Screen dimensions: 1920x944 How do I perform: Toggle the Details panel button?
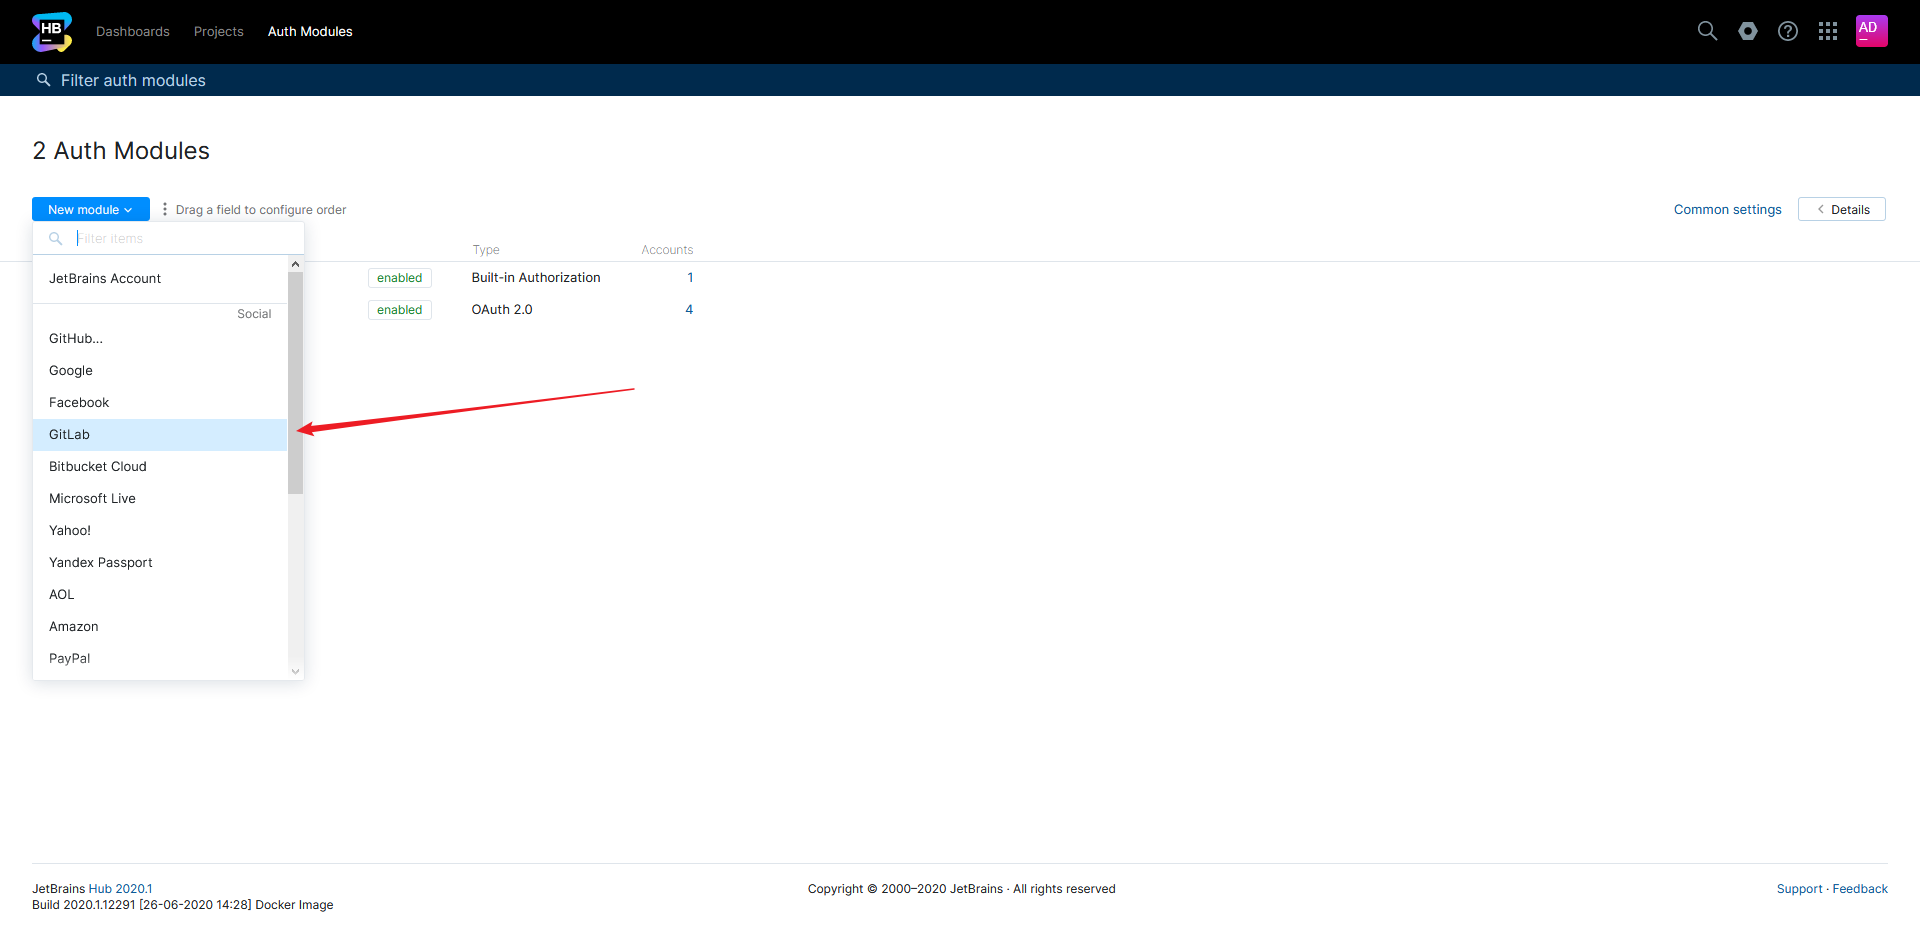1842,209
